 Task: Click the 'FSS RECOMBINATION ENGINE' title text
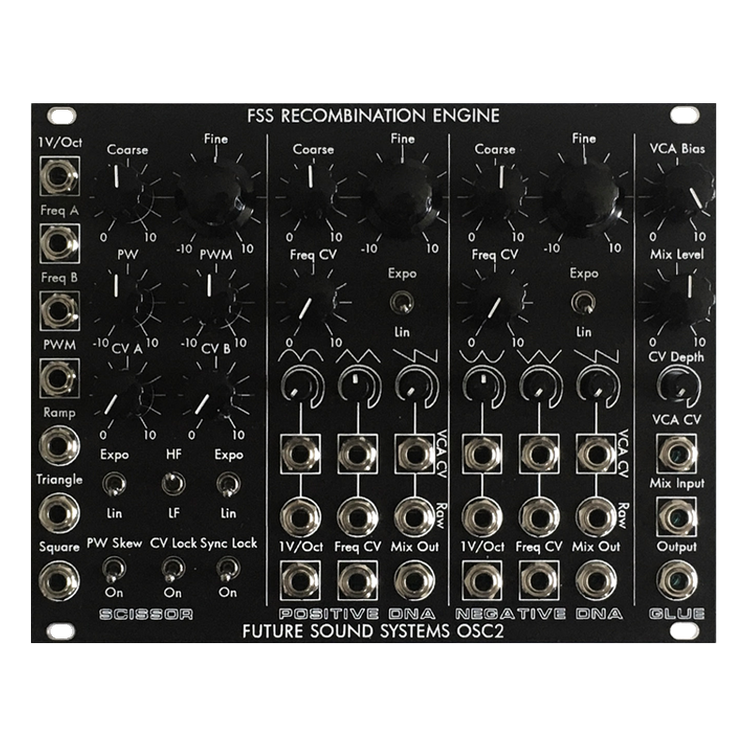pos(373,116)
